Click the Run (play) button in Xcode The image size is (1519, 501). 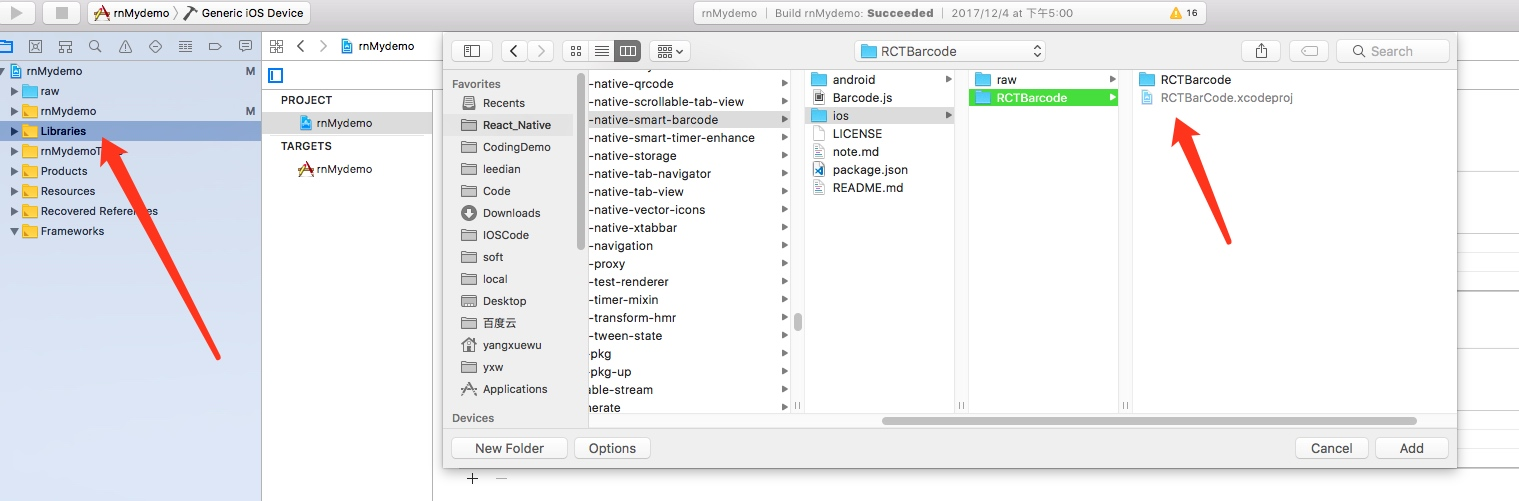click(x=18, y=13)
